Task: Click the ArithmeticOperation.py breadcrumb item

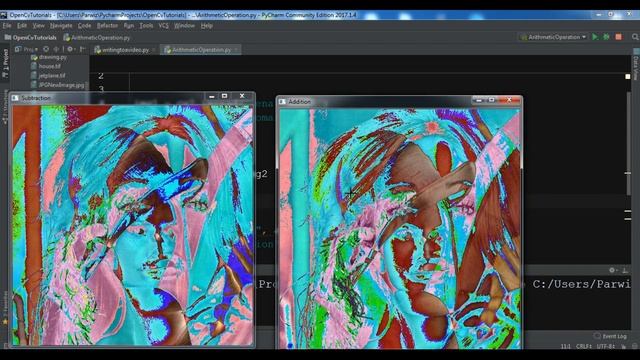Action: coord(97,38)
